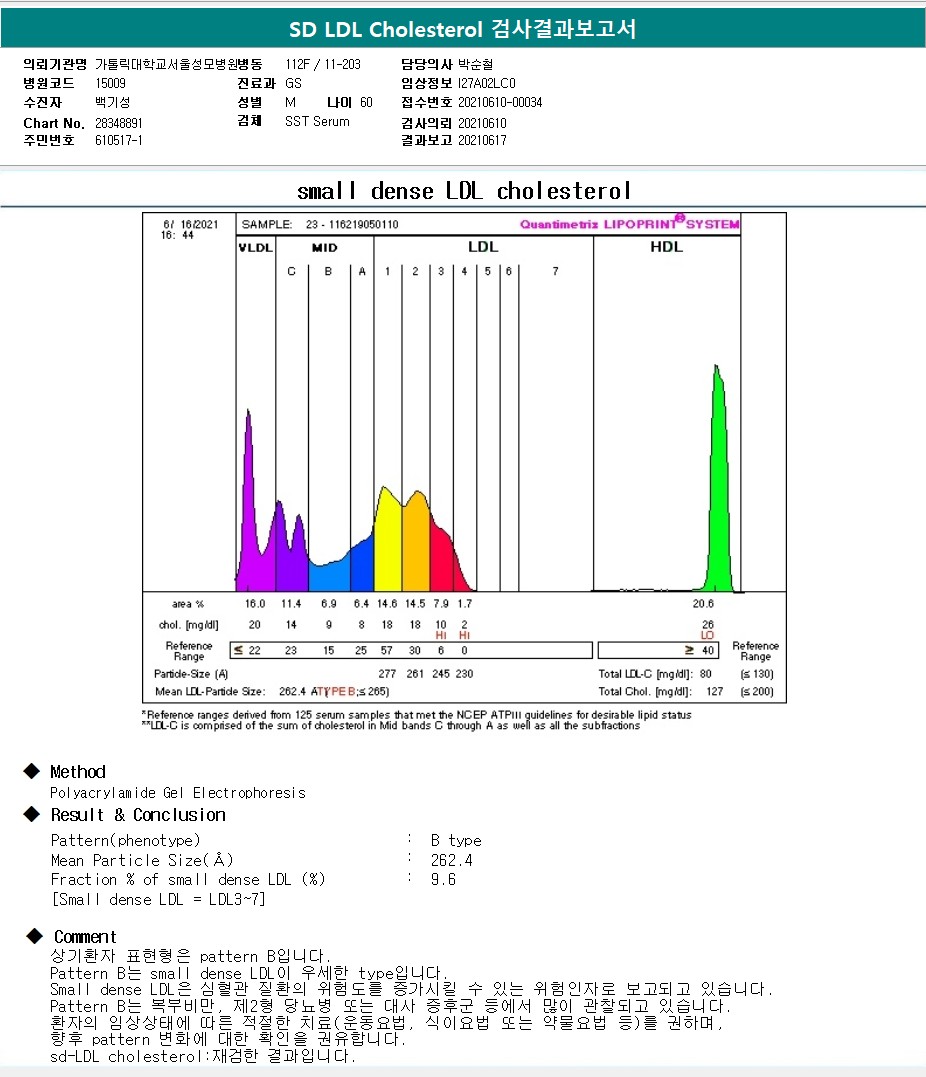The width and height of the screenshot is (926, 1077).
Task: Select the specimen type "SST Serum"
Action: coord(317,122)
